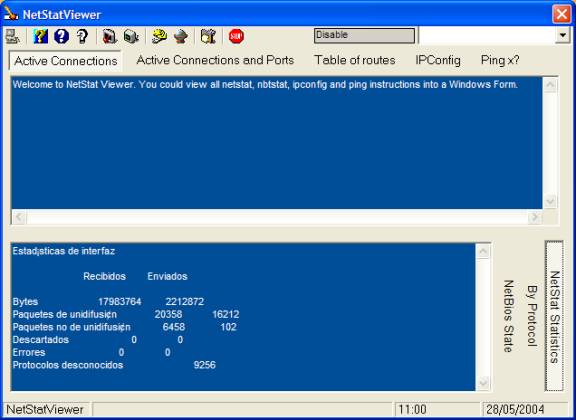Click the green monitor toolbar icon
576x420 pixels.
(x=131, y=36)
